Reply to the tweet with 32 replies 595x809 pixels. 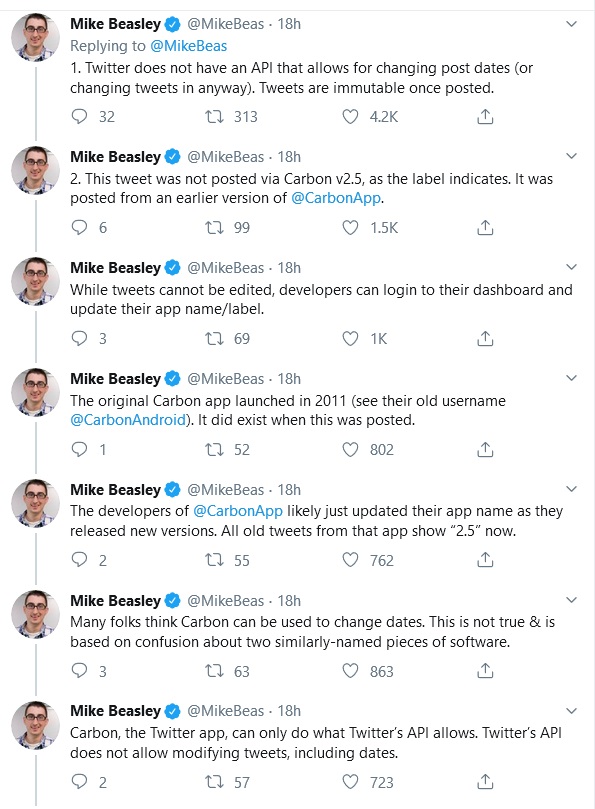79,117
